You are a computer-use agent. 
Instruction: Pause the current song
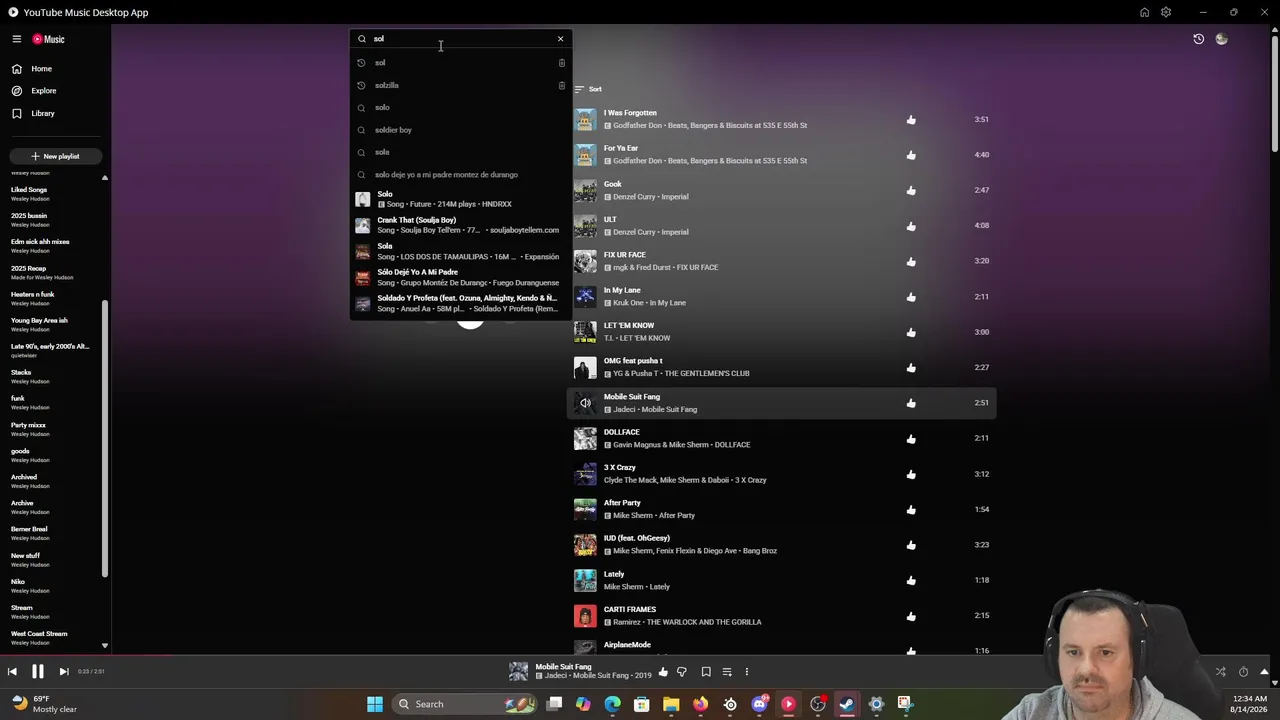(x=37, y=672)
